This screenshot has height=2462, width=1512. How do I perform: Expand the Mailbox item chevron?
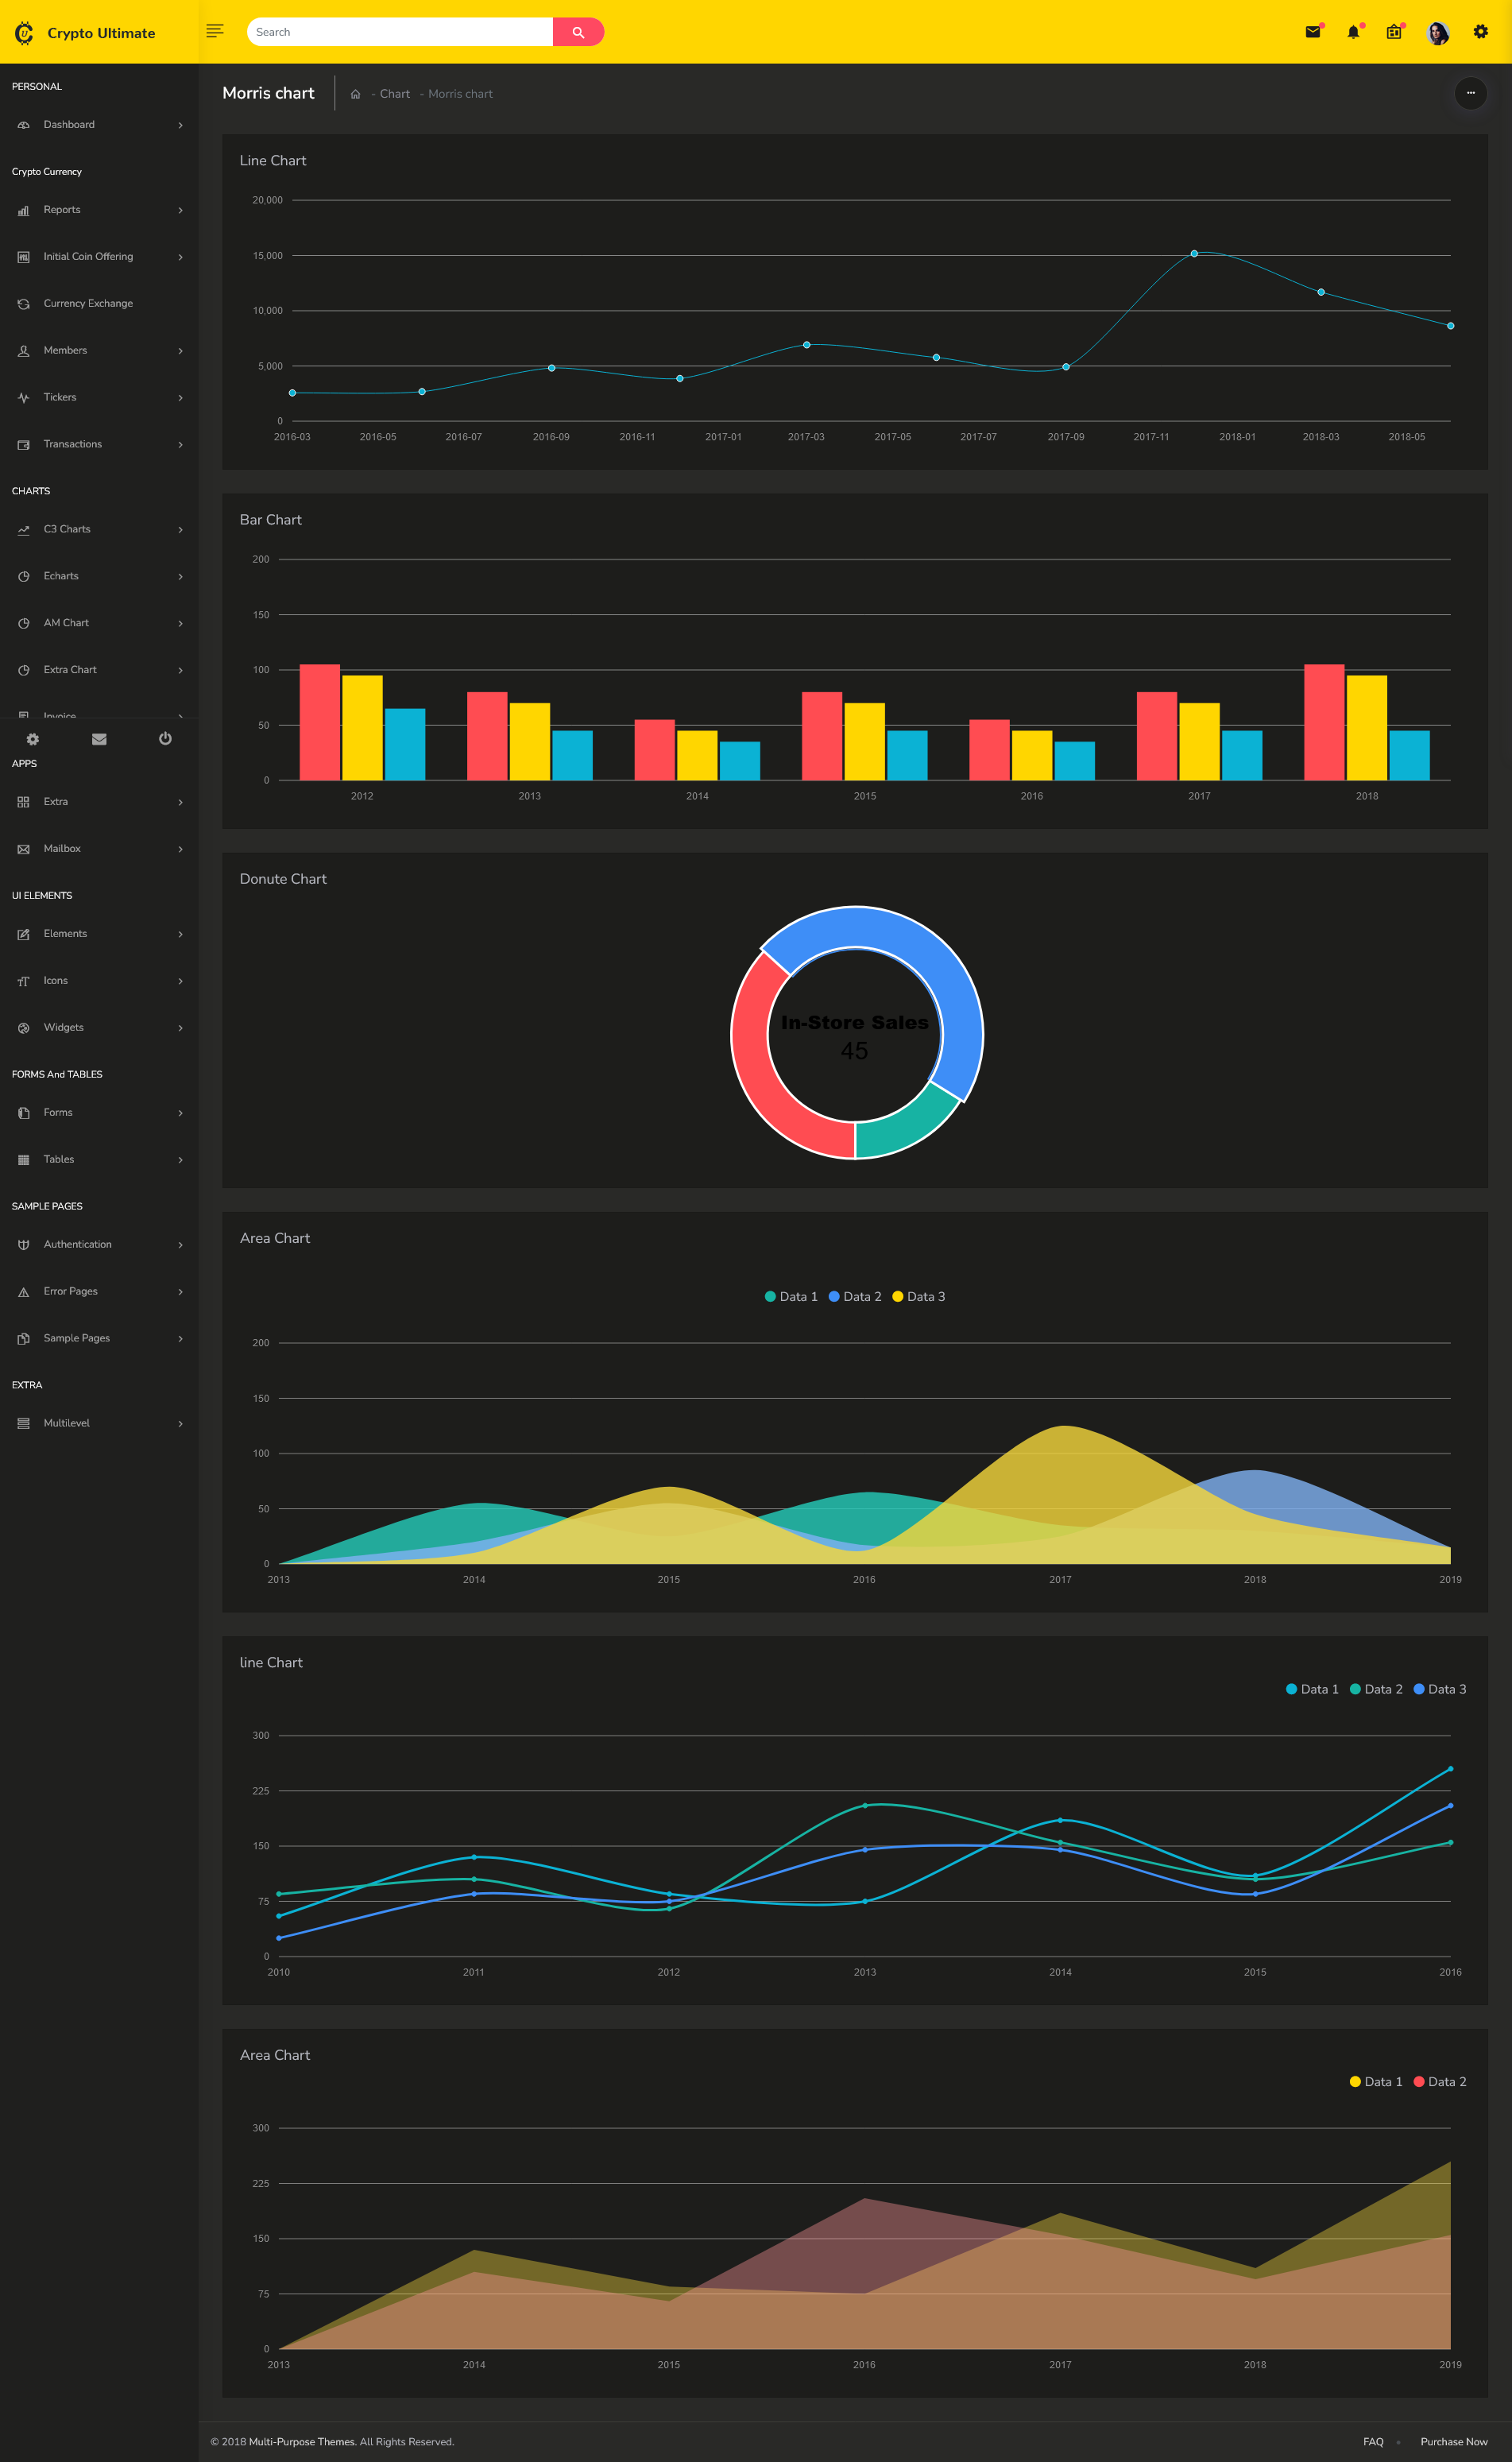(181, 848)
